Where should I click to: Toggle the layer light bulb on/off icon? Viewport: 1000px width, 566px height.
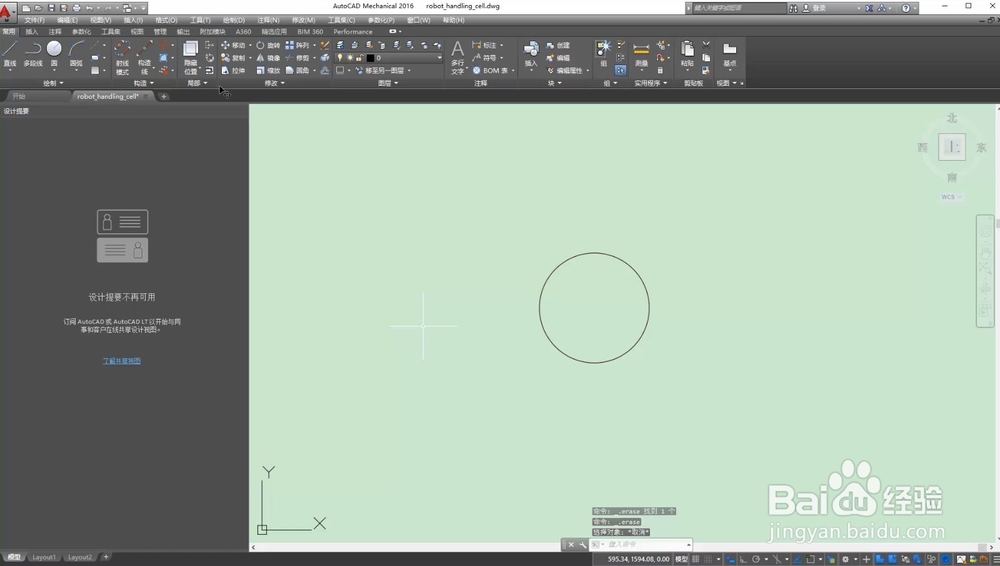tap(340, 57)
